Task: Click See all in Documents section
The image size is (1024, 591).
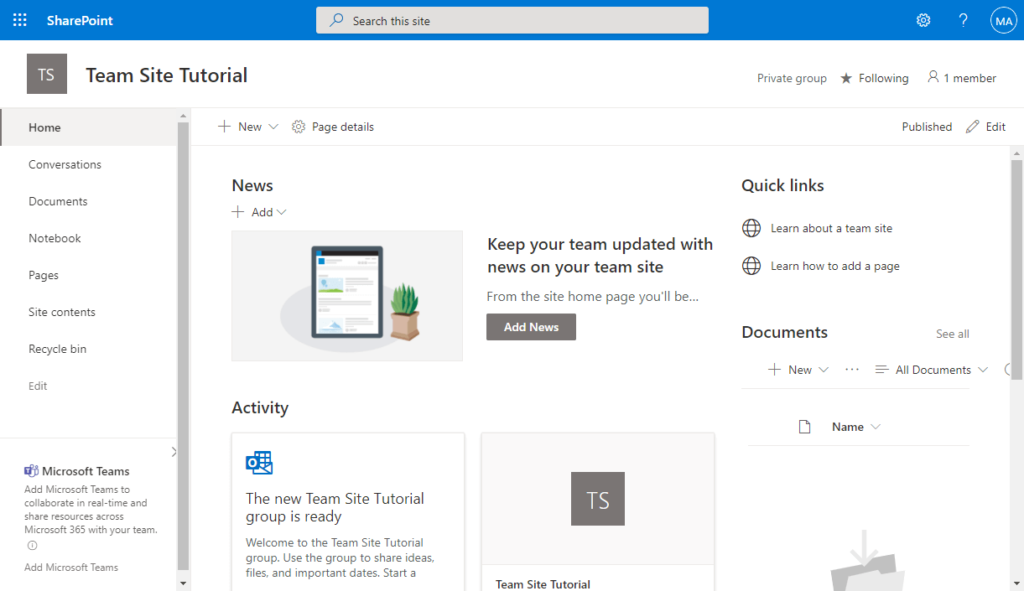Action: tap(952, 334)
